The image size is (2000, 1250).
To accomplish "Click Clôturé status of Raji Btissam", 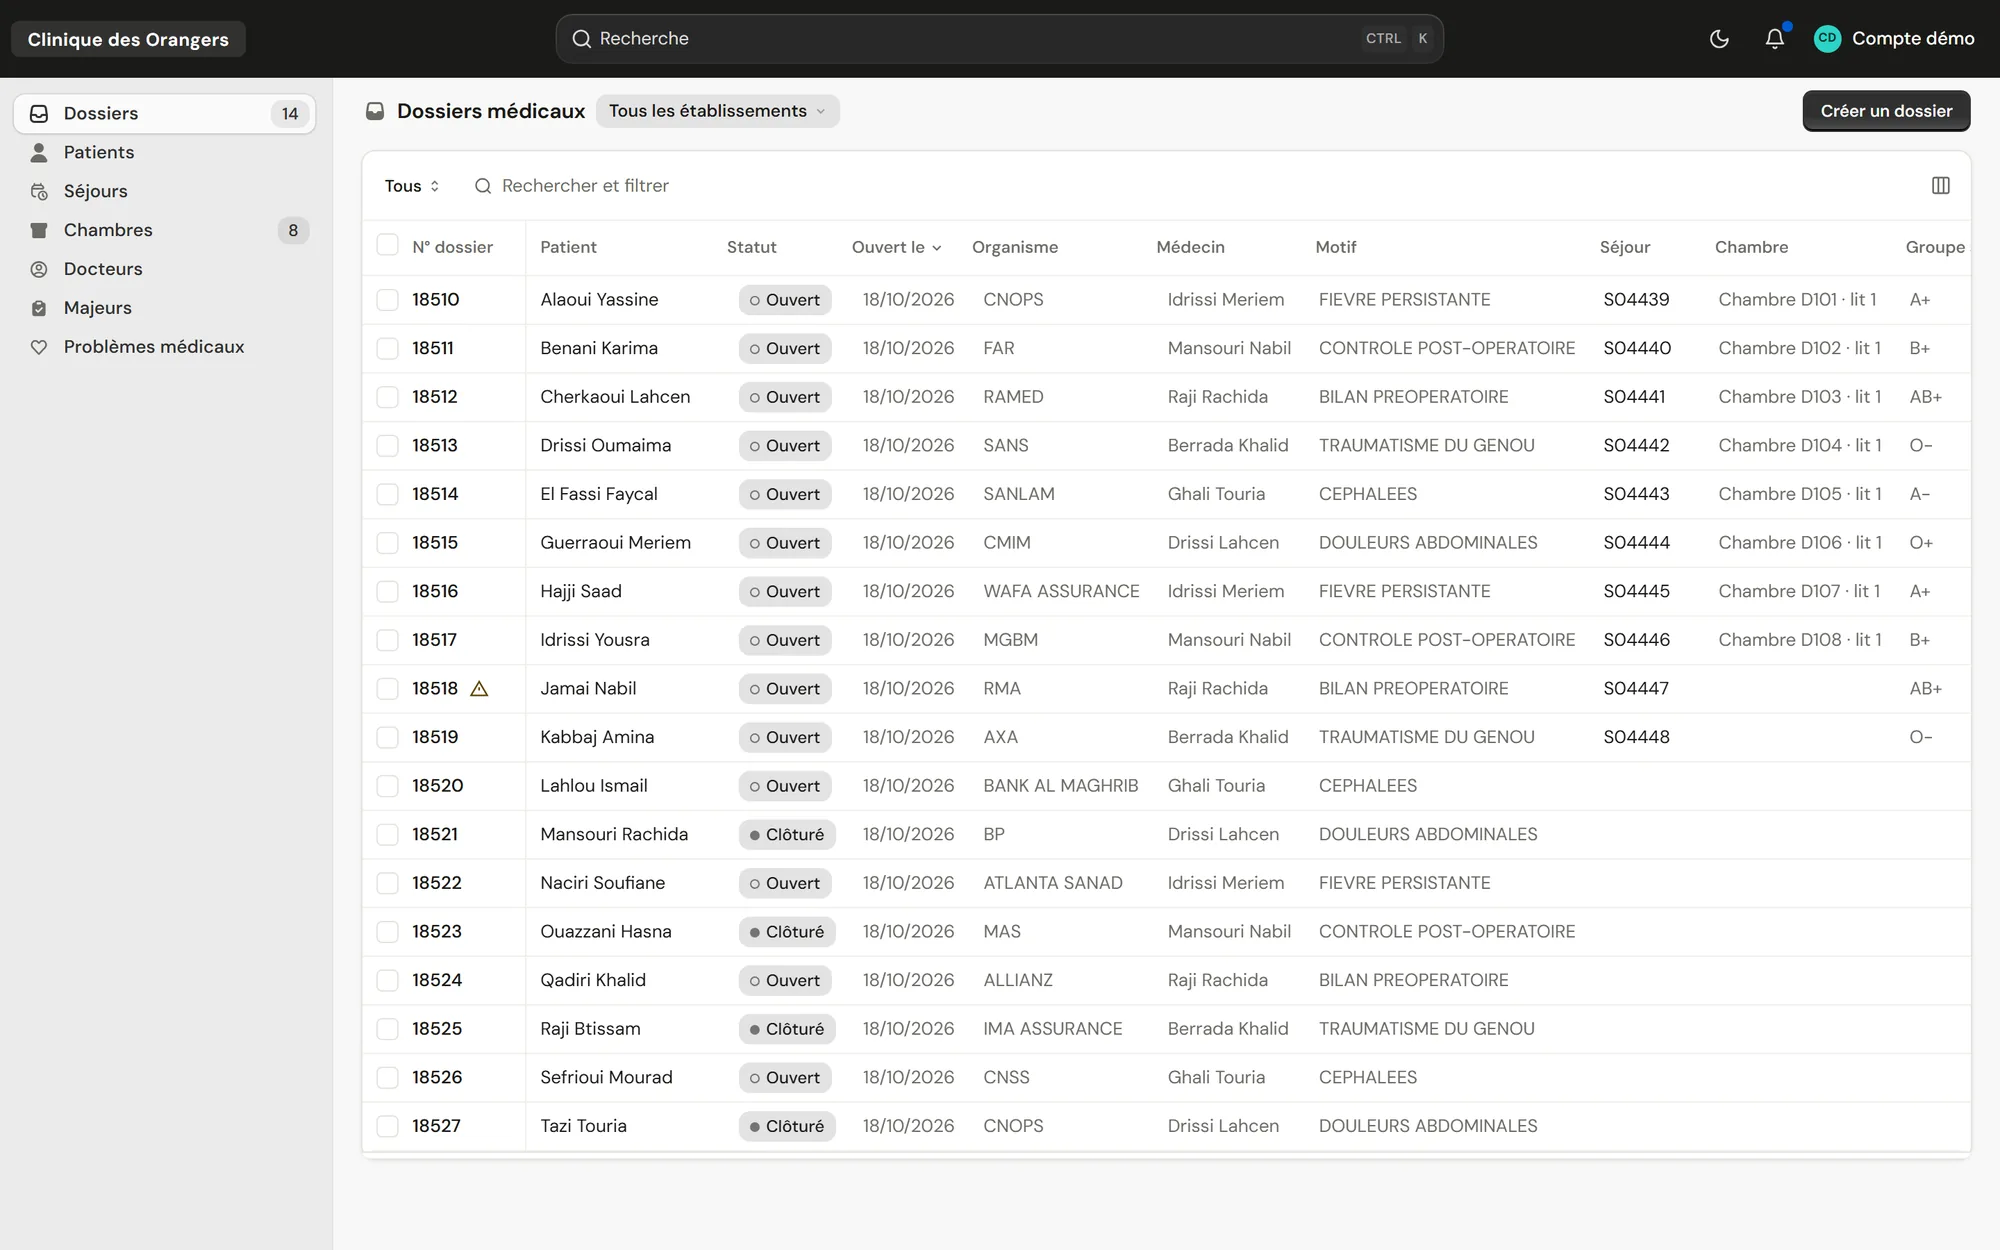I will click(787, 1029).
